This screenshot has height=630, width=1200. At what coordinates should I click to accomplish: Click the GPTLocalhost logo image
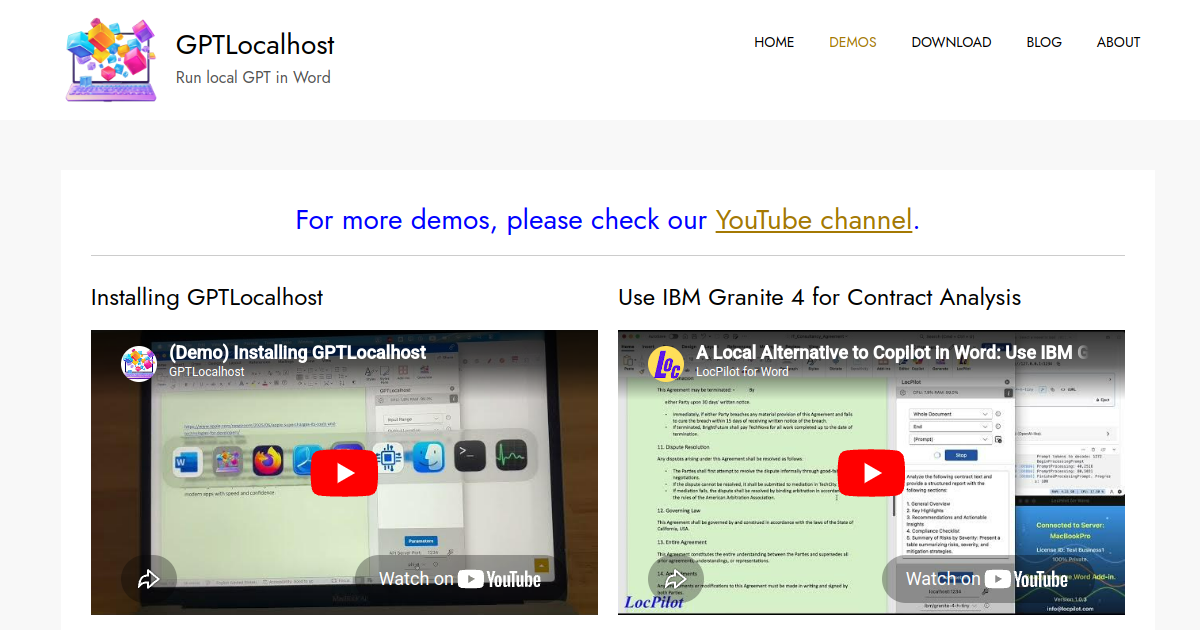tap(111, 60)
